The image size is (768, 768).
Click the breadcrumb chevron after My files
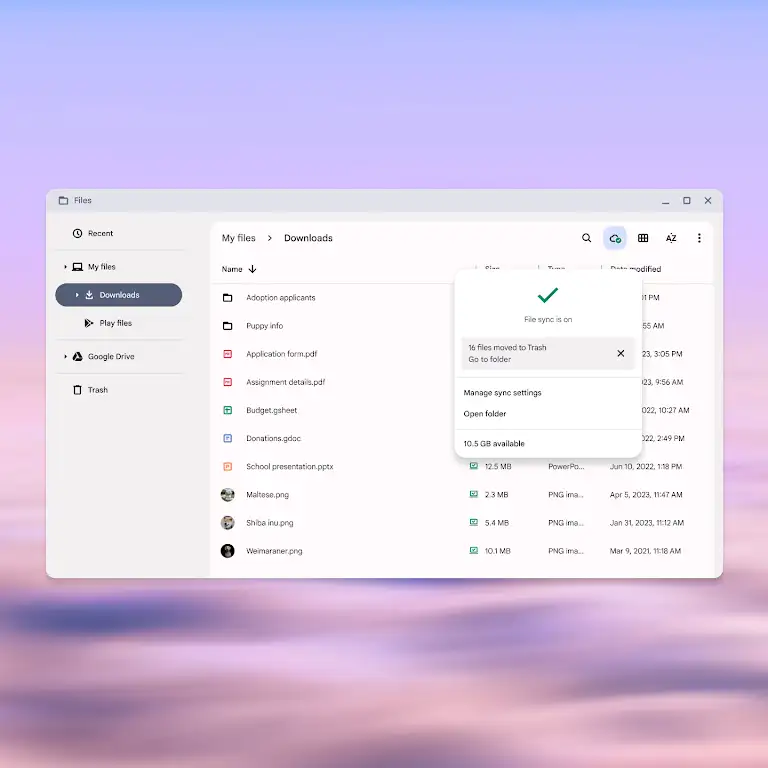click(269, 238)
